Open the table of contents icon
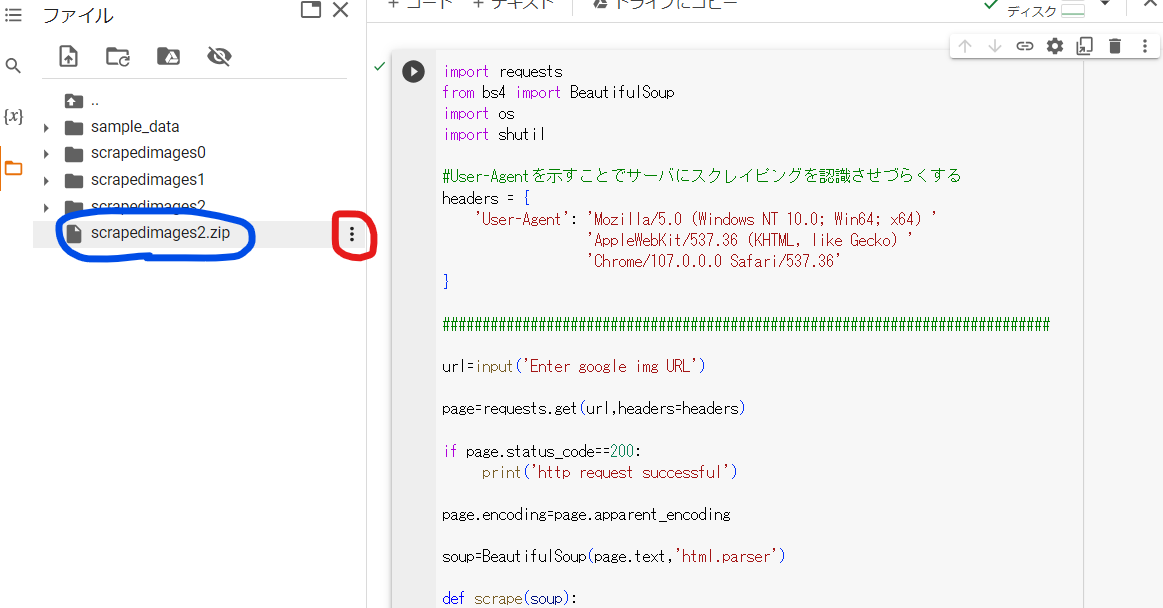 pyautogui.click(x=13, y=15)
